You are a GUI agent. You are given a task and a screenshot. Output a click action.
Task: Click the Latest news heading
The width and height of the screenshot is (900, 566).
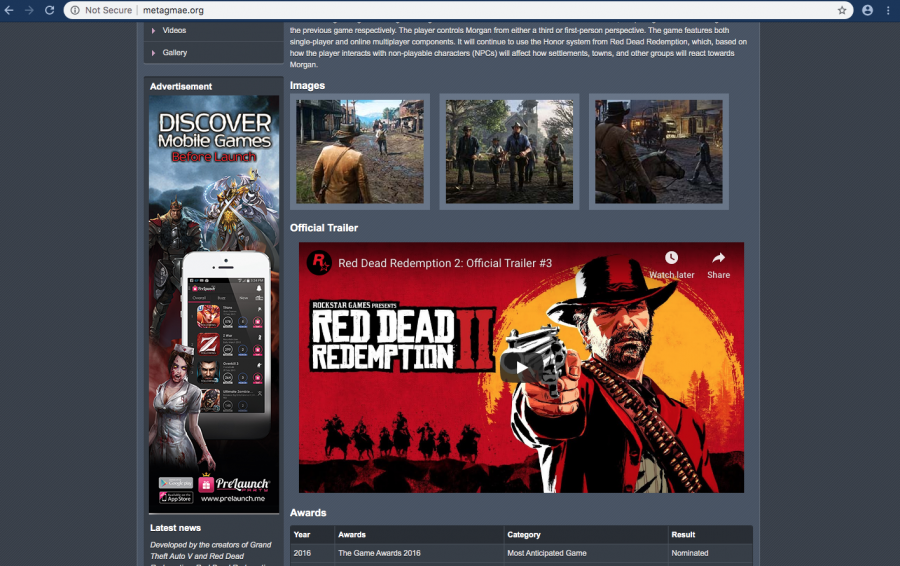[x=176, y=528]
